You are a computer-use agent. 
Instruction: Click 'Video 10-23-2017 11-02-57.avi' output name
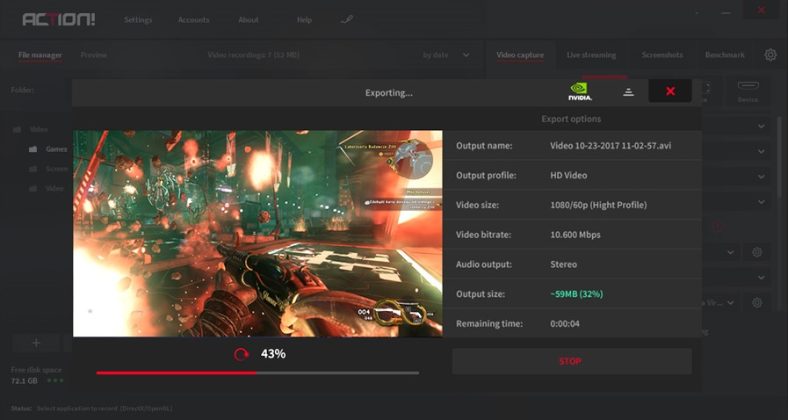click(611, 146)
